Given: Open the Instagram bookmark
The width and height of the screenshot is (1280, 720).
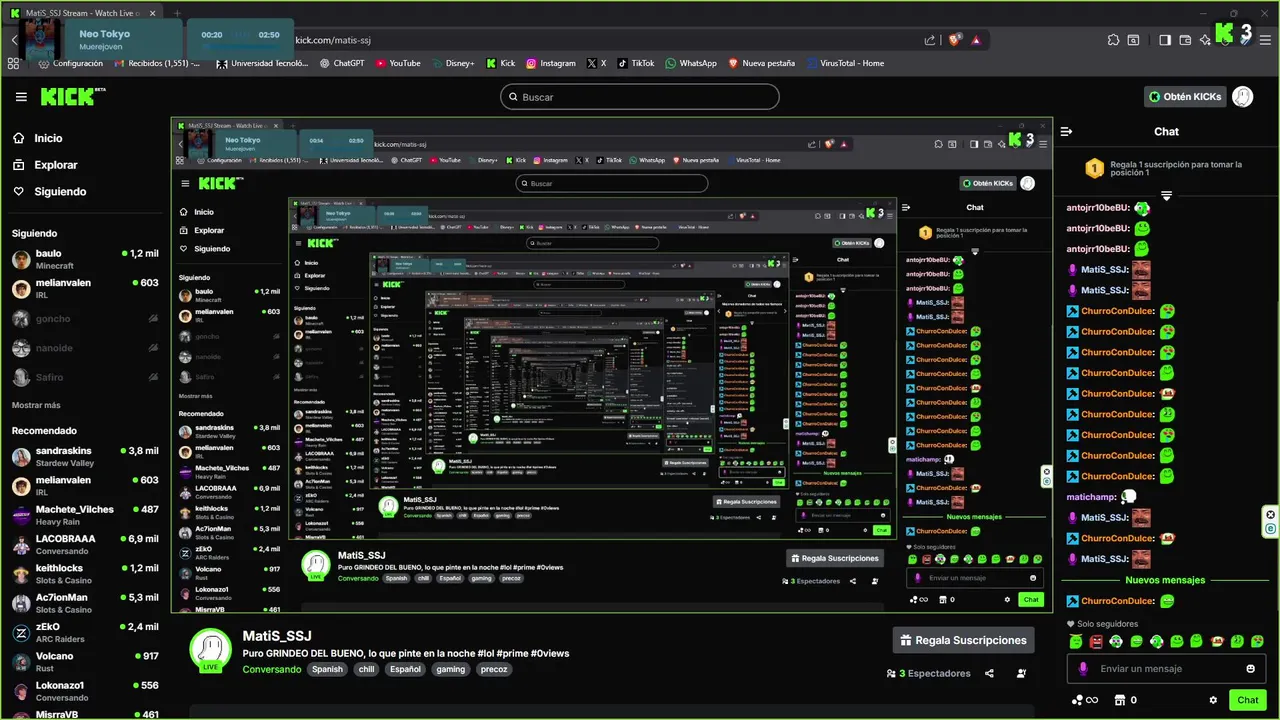Looking at the screenshot, I should 551,63.
